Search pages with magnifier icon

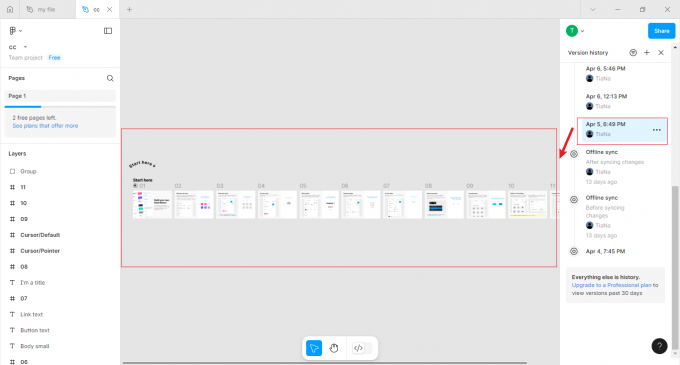[x=110, y=78]
